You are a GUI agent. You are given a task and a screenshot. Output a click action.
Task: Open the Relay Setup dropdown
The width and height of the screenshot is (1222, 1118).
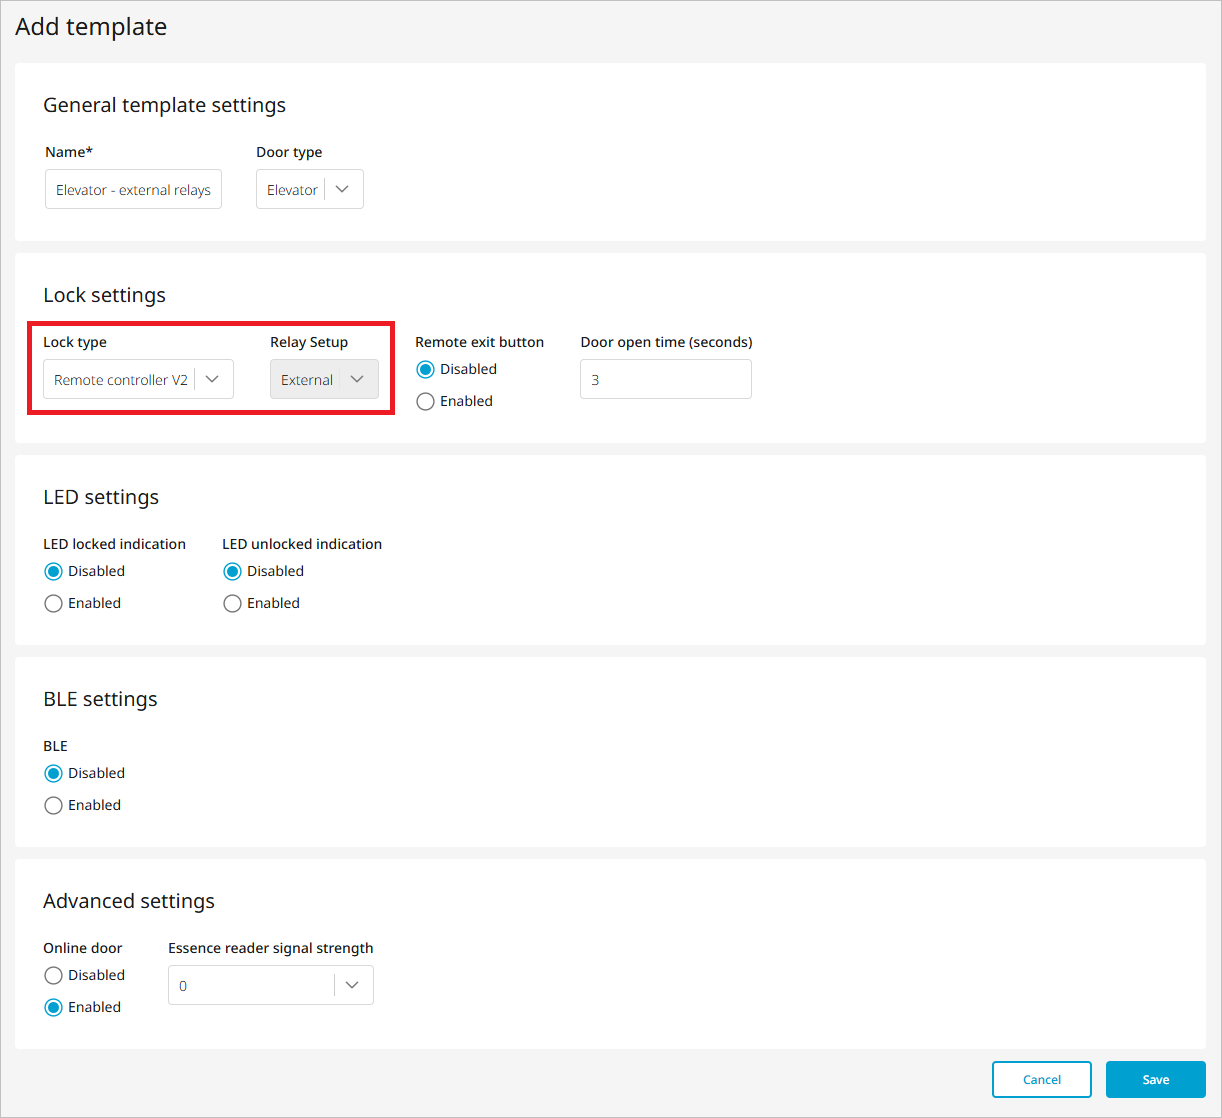point(323,380)
